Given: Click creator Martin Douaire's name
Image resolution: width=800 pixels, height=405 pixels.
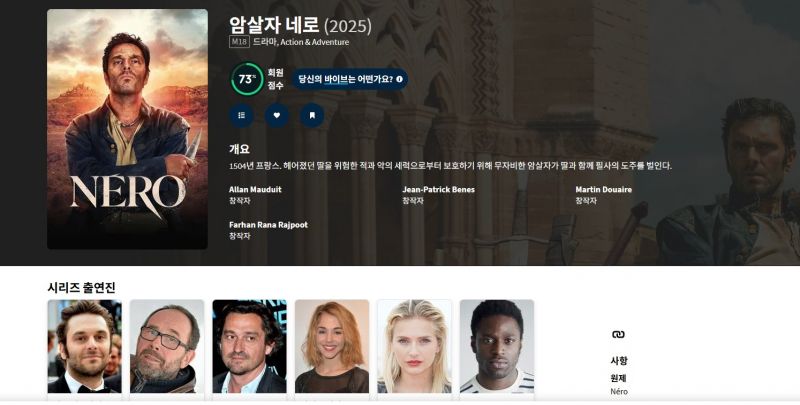Looking at the screenshot, I should coord(603,189).
